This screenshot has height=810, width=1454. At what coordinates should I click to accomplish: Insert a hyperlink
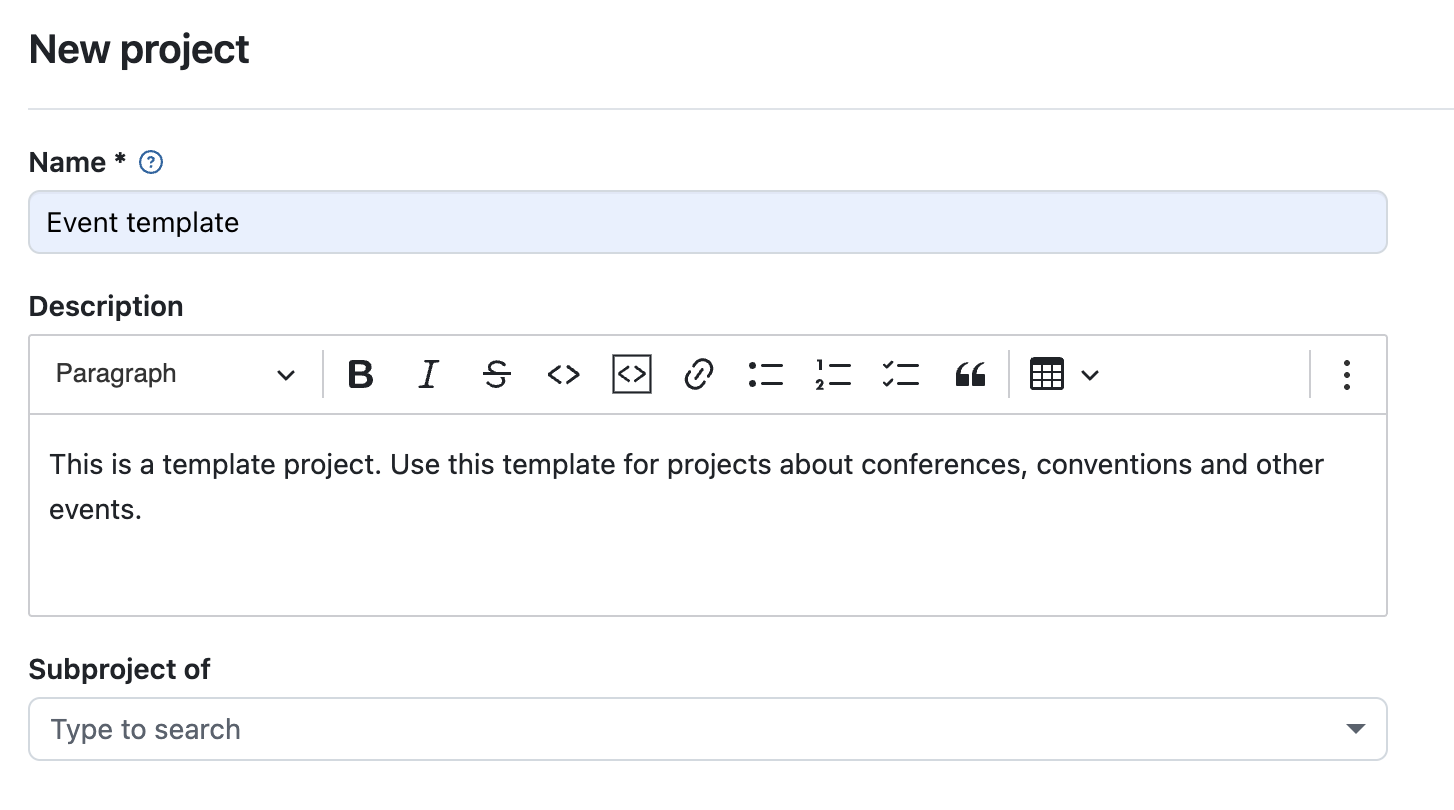[698, 374]
